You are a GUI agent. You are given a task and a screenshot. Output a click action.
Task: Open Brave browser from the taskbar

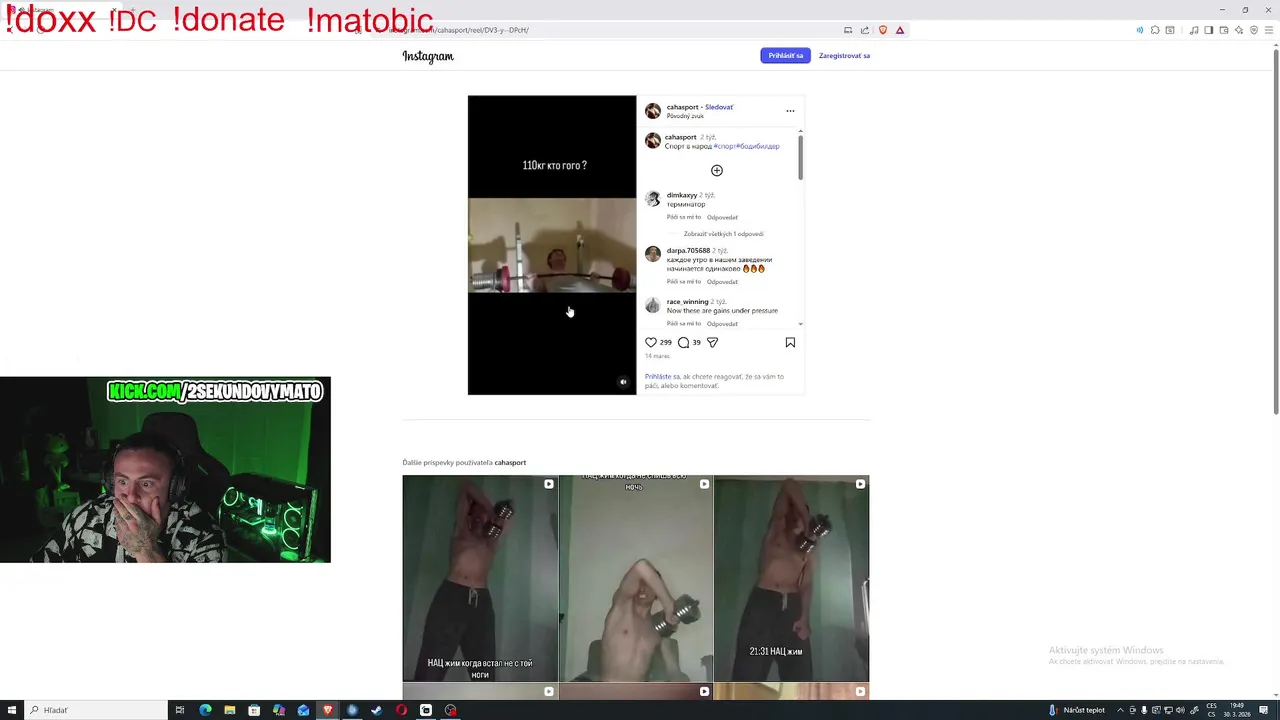(327, 710)
